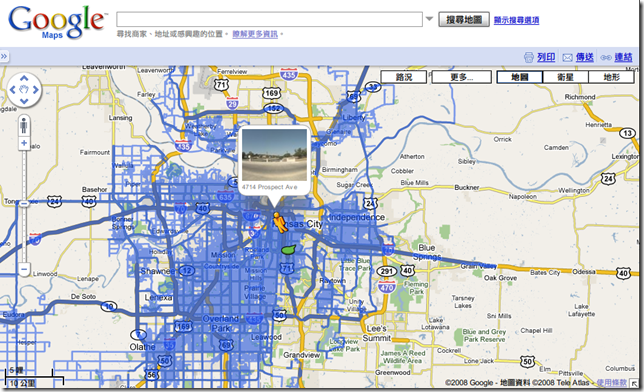
Task: Click the hand icon in pan control
Action: (24, 90)
